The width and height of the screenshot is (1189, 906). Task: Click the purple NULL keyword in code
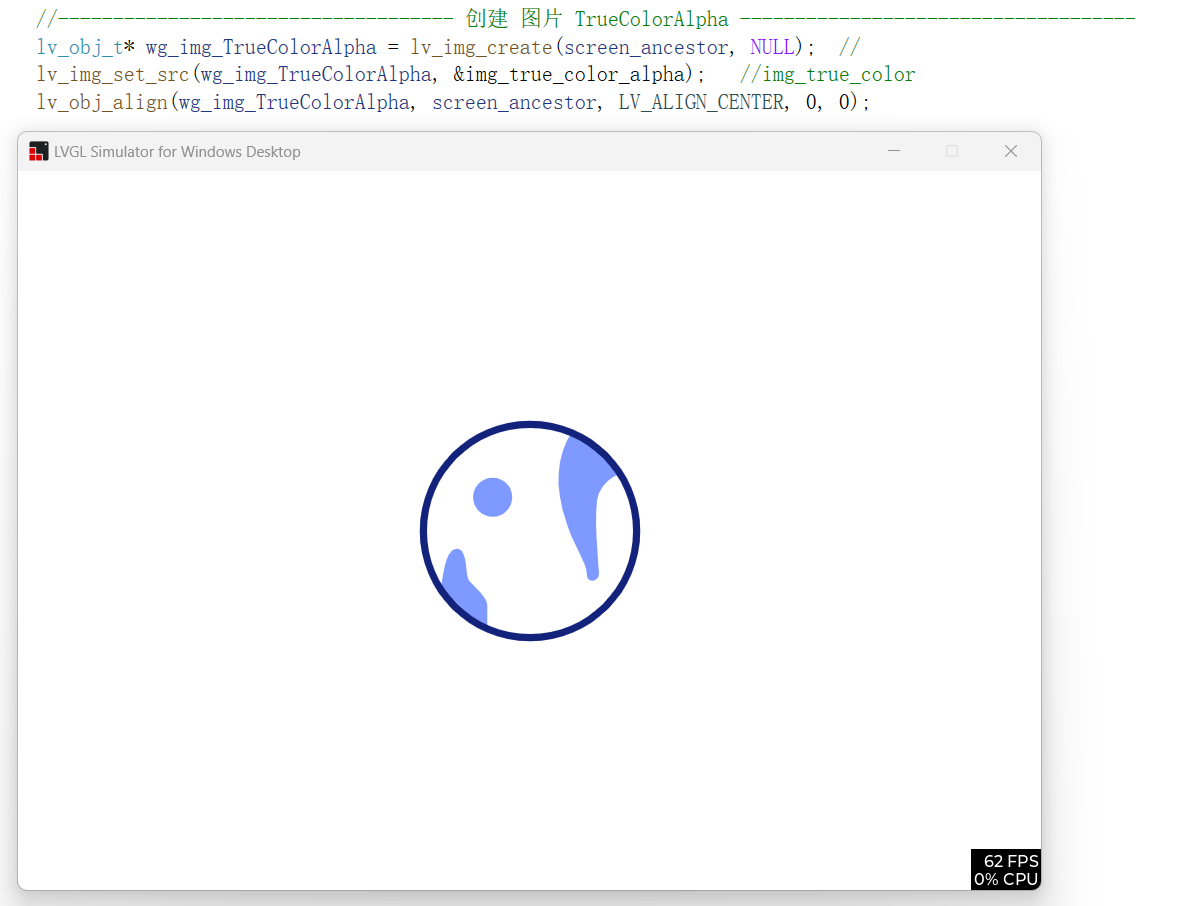(x=772, y=47)
